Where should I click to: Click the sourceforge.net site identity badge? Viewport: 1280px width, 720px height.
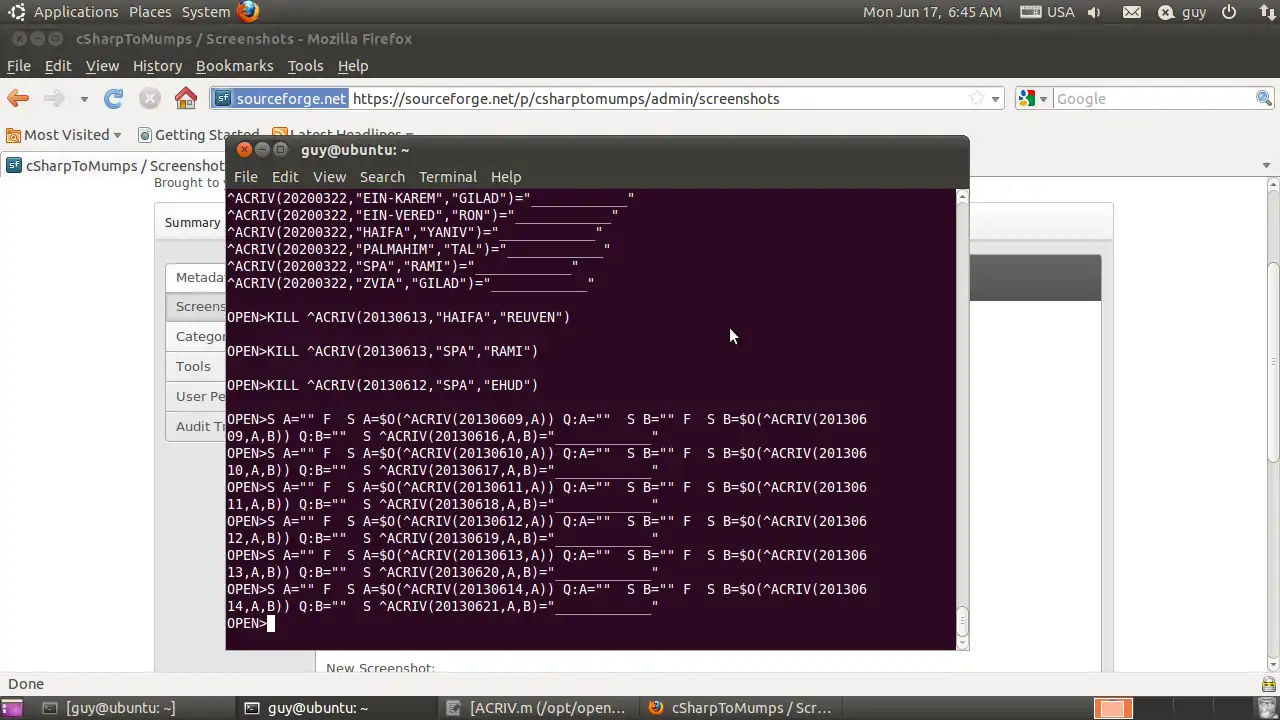[x=281, y=98]
